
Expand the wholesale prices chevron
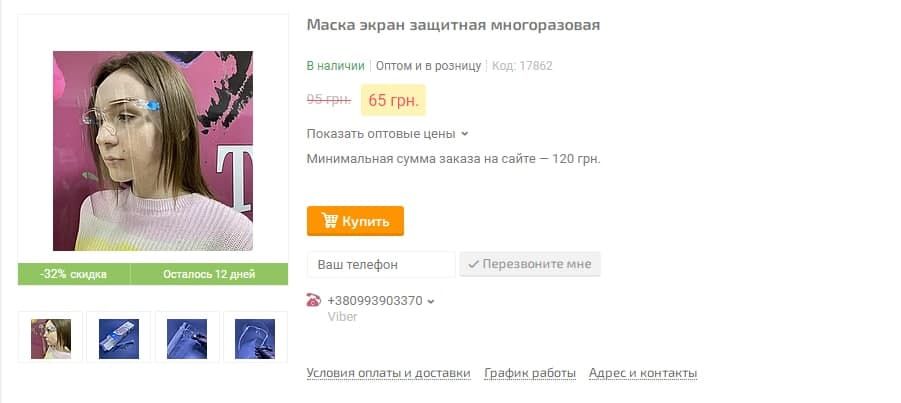click(x=465, y=134)
